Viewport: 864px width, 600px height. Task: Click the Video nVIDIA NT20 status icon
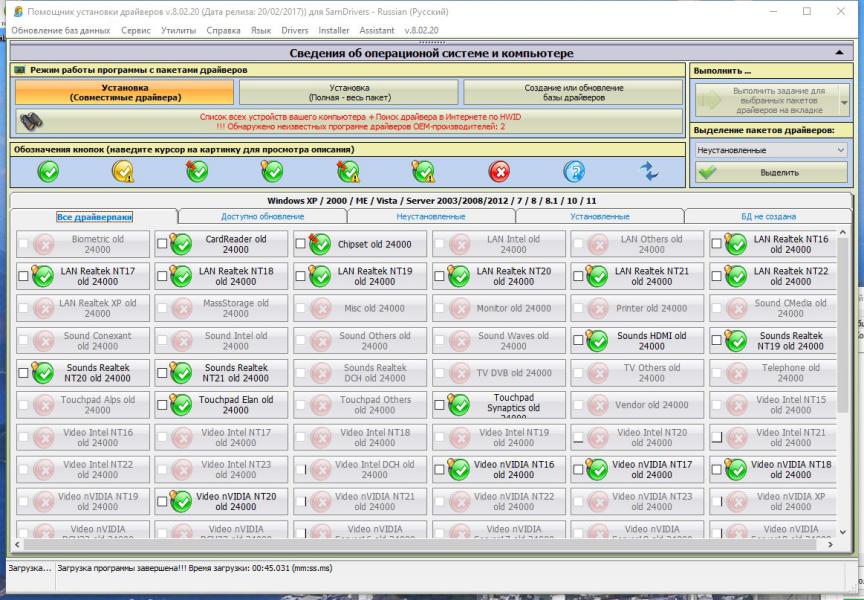pos(181,501)
